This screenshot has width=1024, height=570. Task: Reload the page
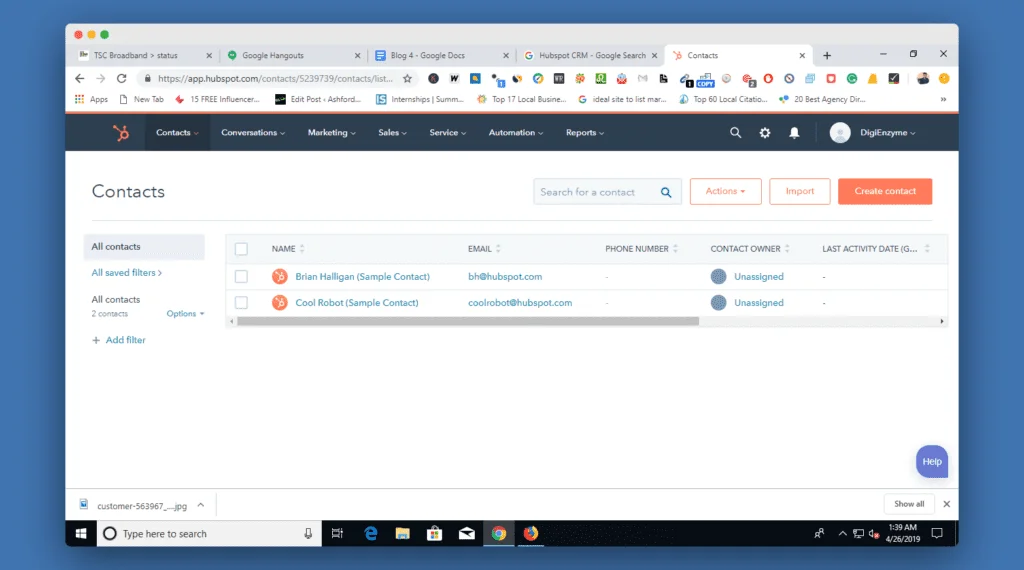(x=121, y=78)
